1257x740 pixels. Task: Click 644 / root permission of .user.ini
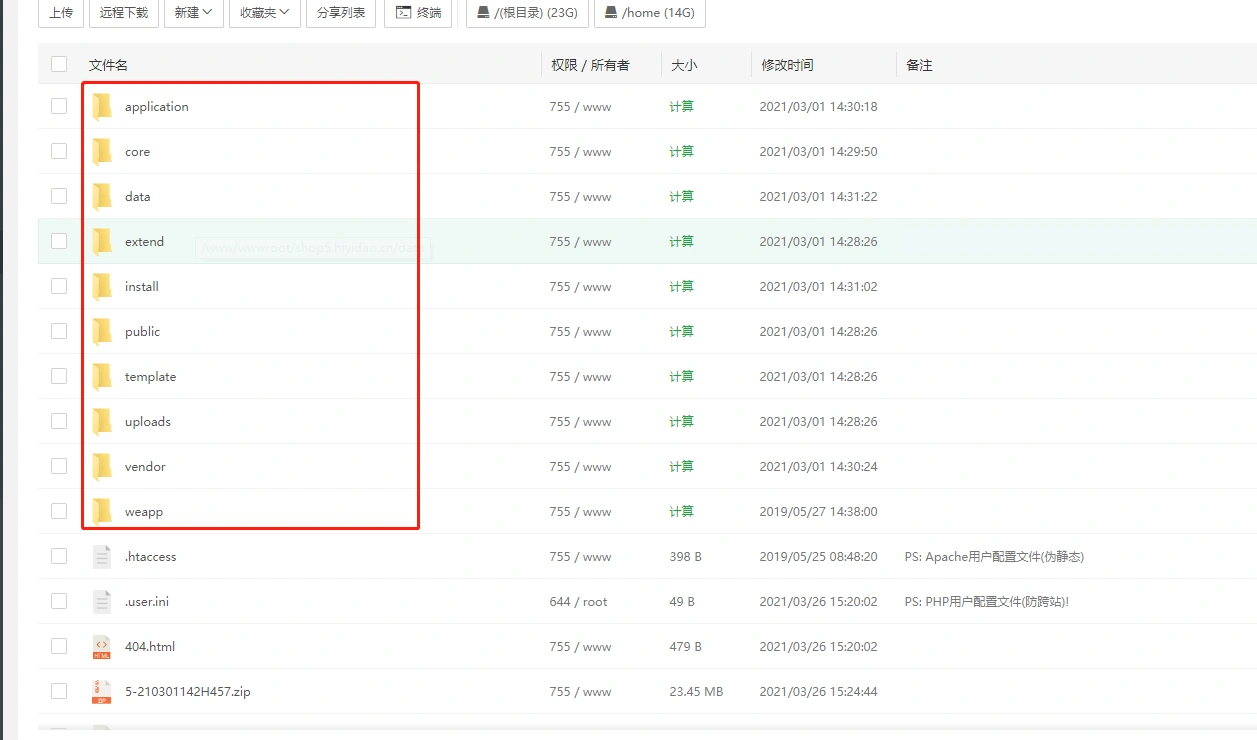click(578, 601)
